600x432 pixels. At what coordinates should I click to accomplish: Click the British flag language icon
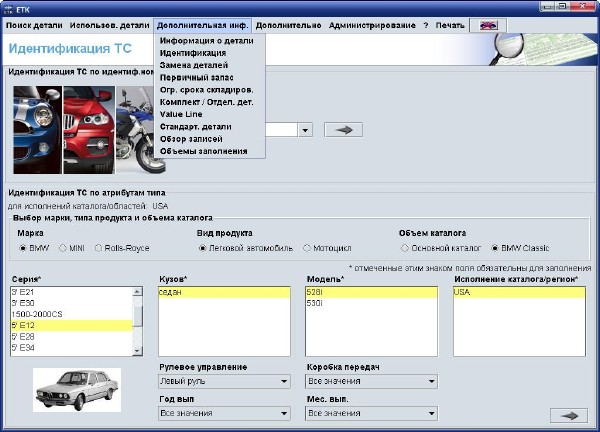coord(488,23)
